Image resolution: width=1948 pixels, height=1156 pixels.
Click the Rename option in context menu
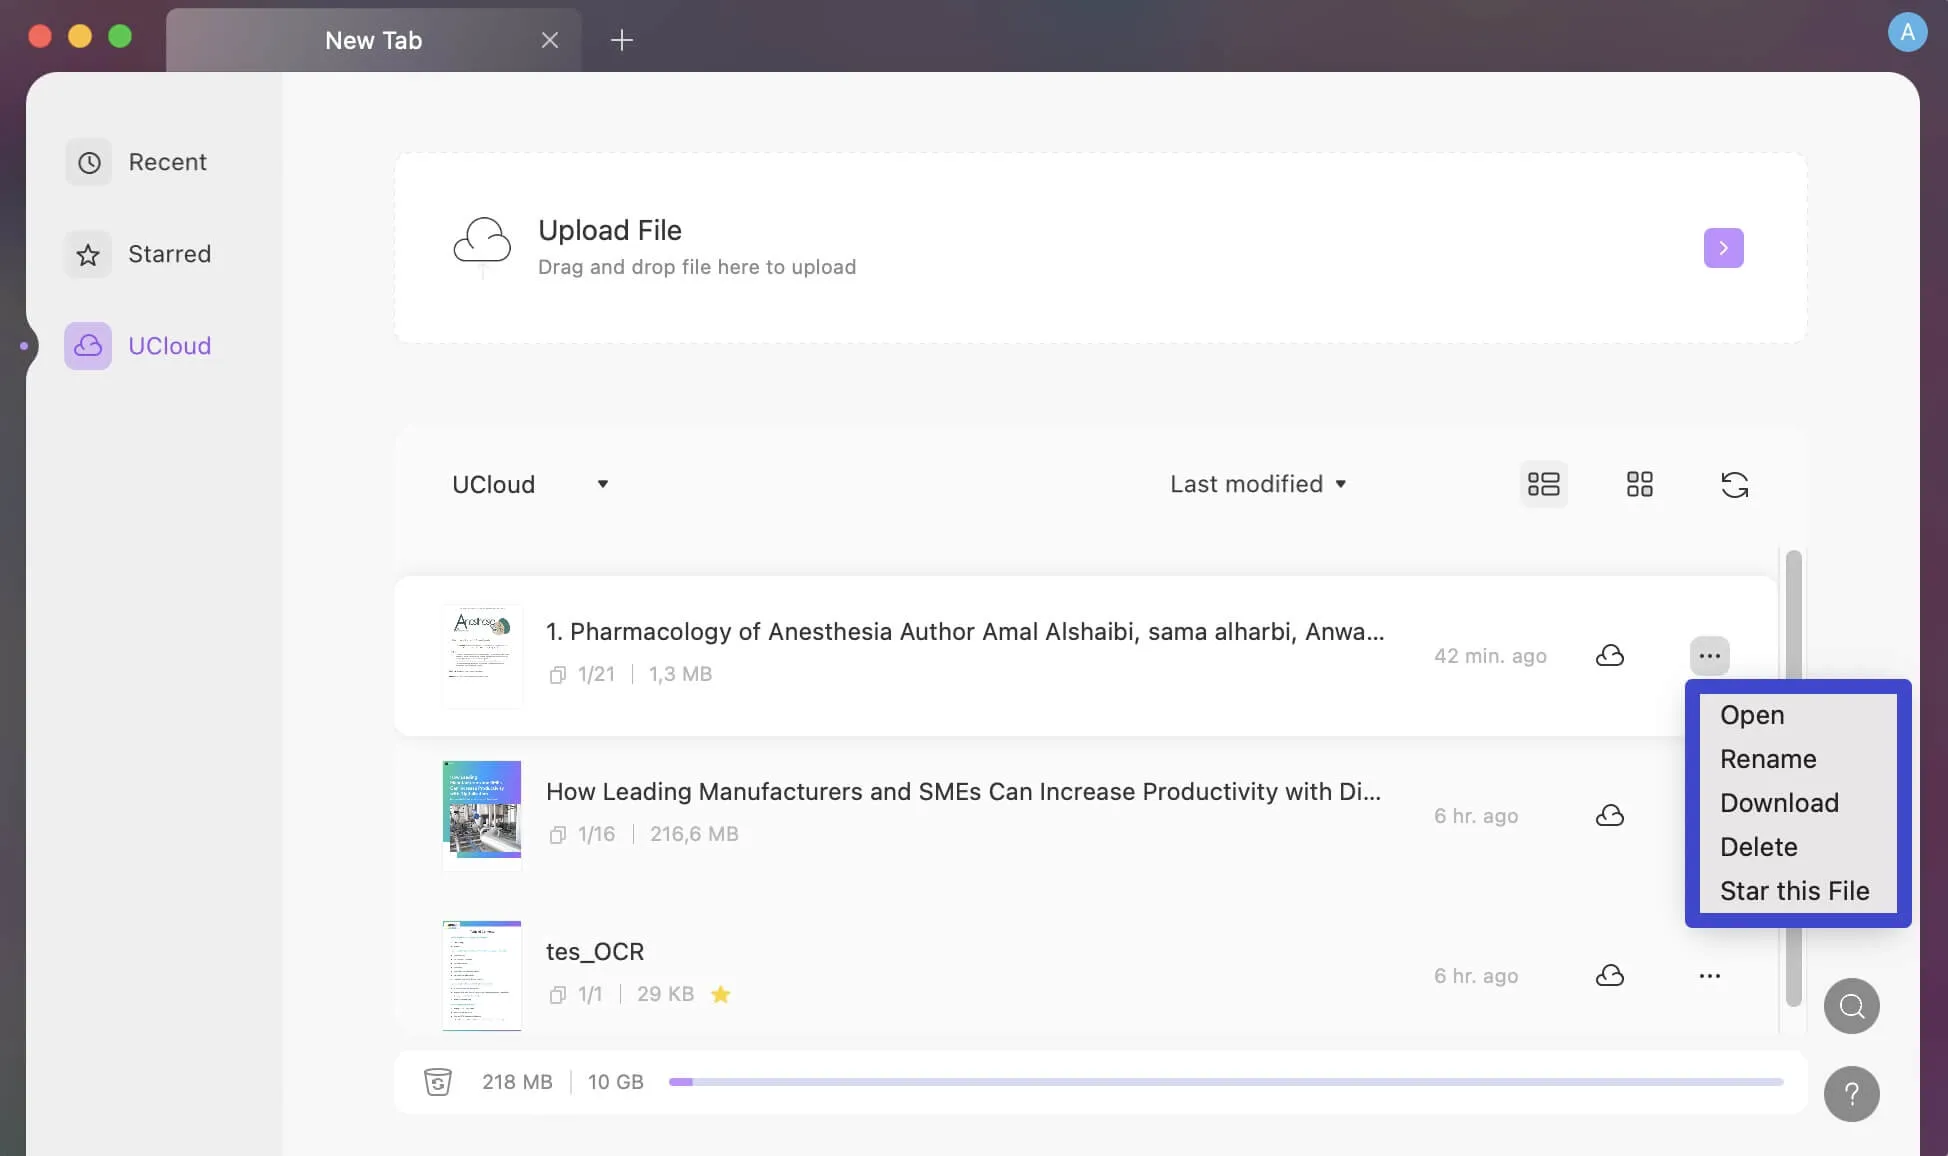(x=1768, y=760)
